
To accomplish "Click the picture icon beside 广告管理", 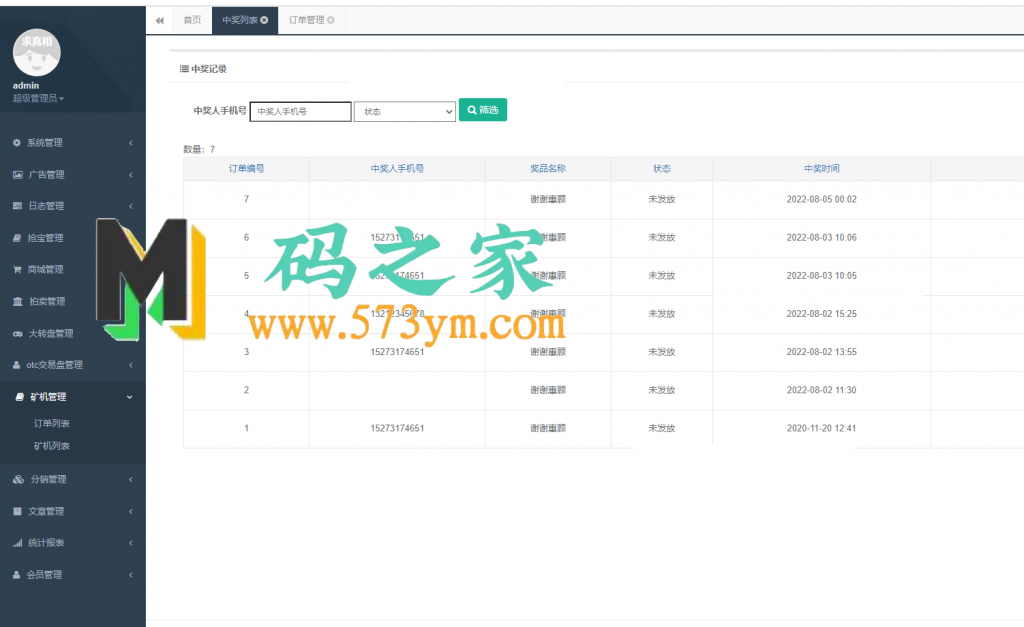I will [x=17, y=175].
